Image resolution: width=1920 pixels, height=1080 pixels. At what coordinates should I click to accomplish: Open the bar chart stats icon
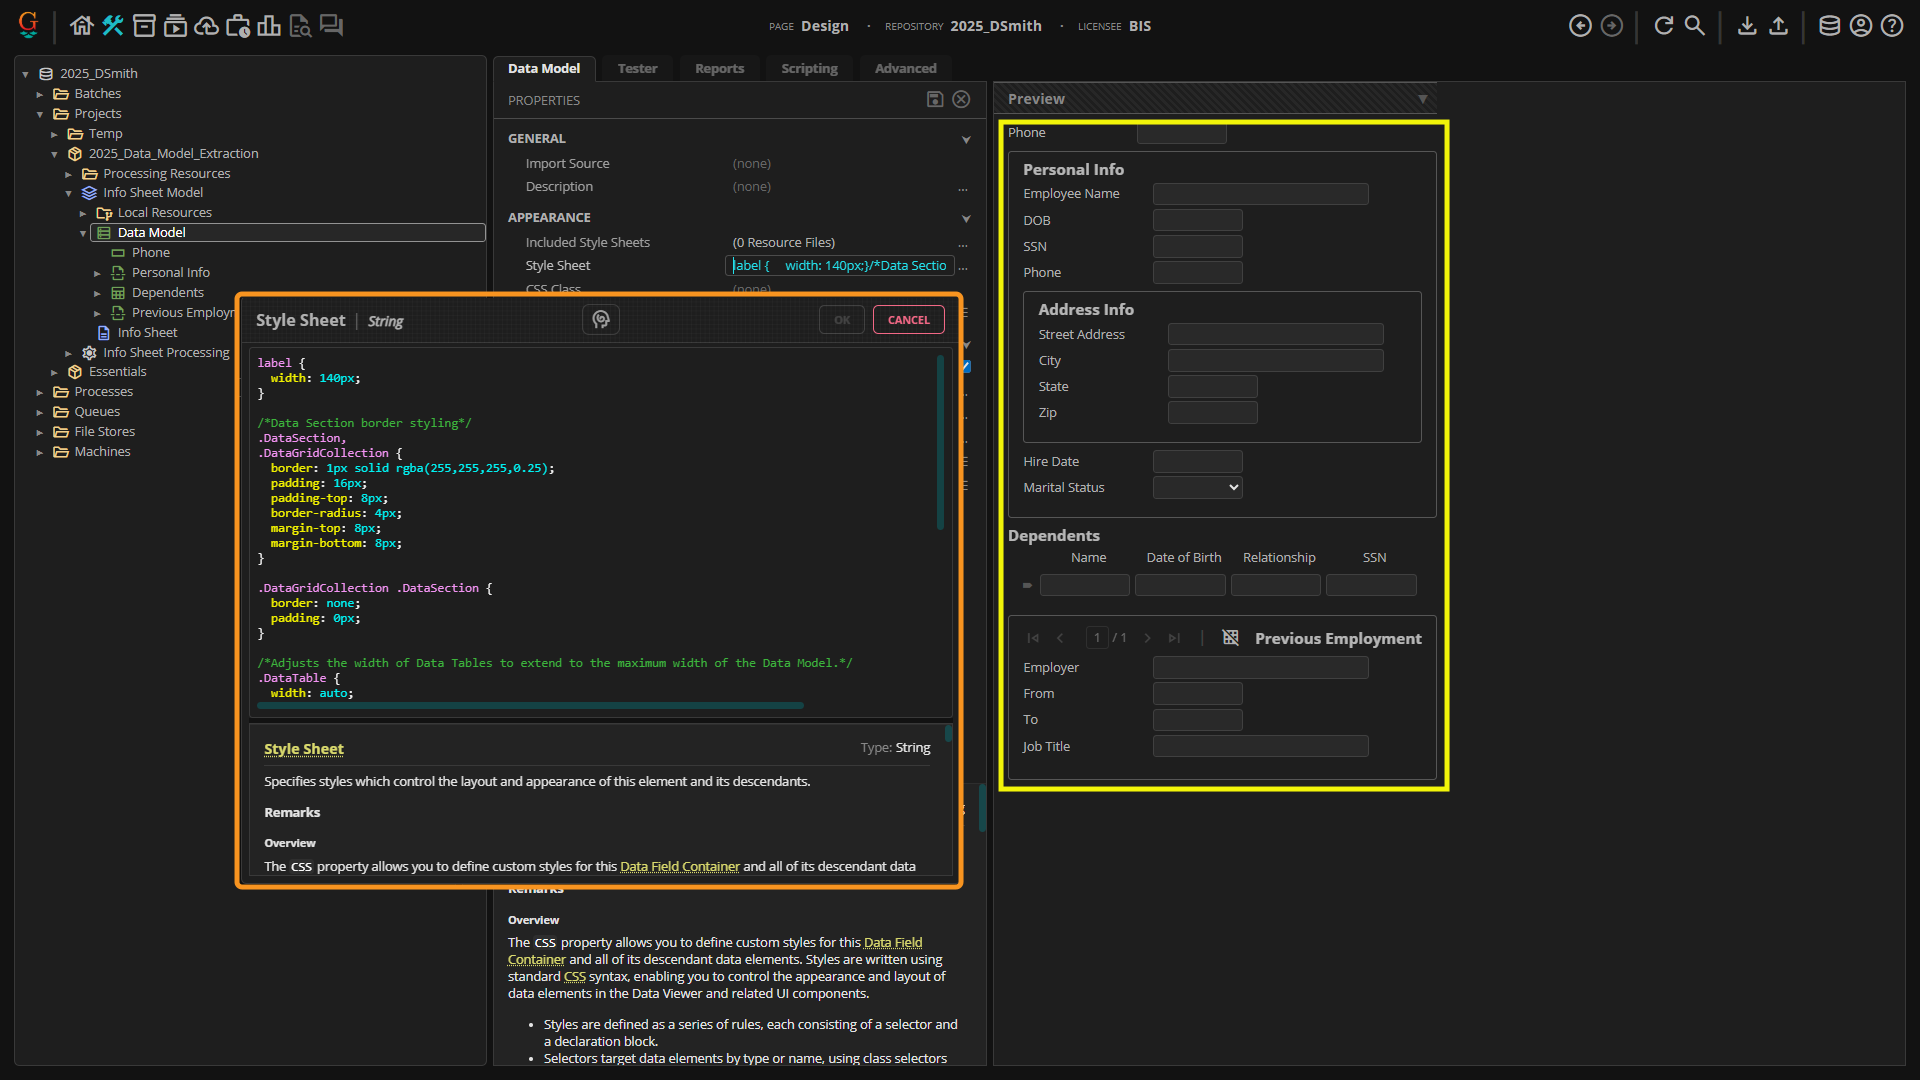268,26
